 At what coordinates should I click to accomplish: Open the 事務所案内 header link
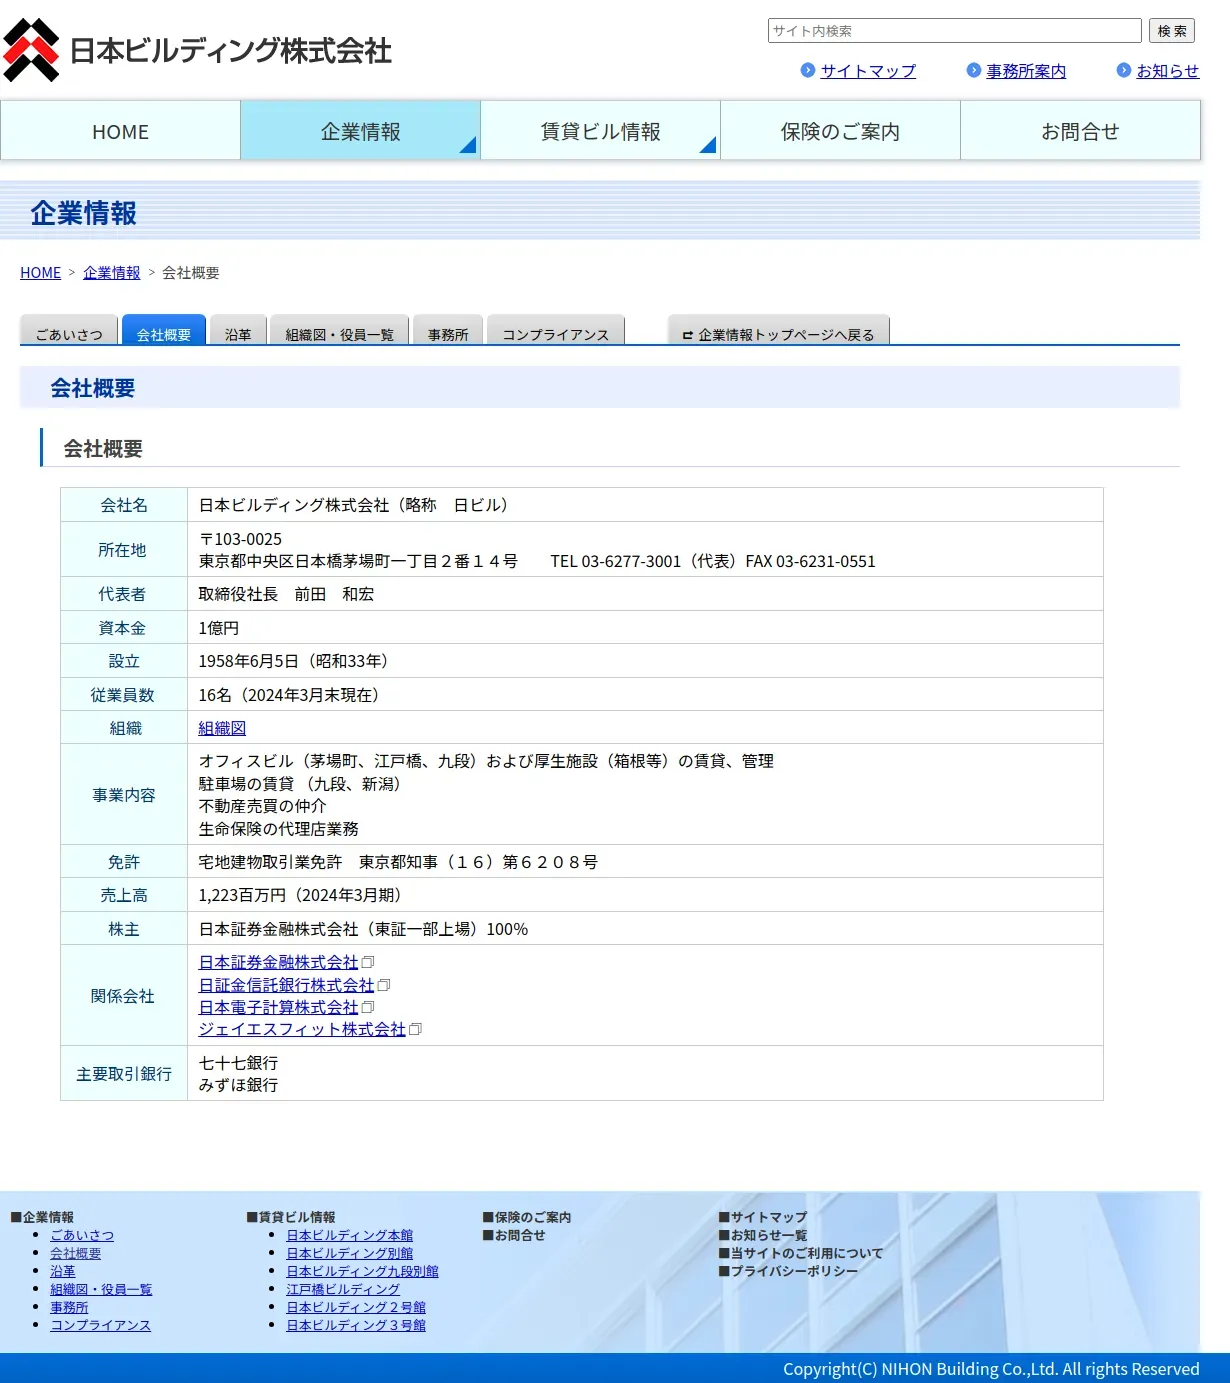[1026, 71]
